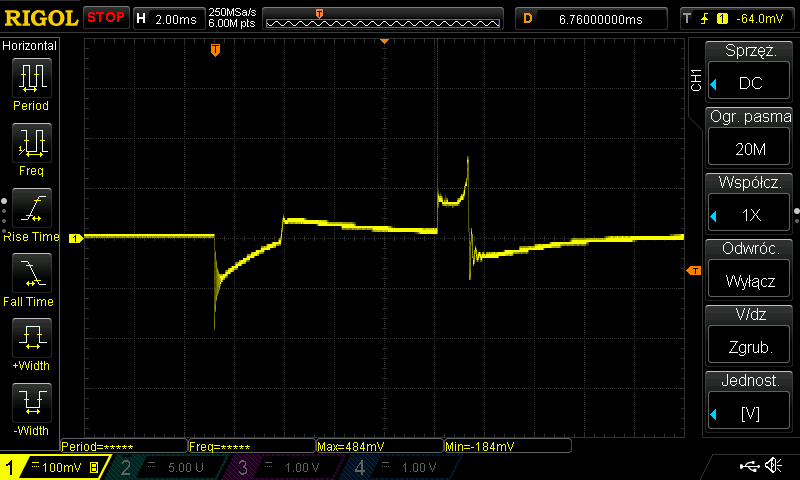800x480 pixels.
Task: Select the +Width measurement icon
Action: tap(32, 338)
